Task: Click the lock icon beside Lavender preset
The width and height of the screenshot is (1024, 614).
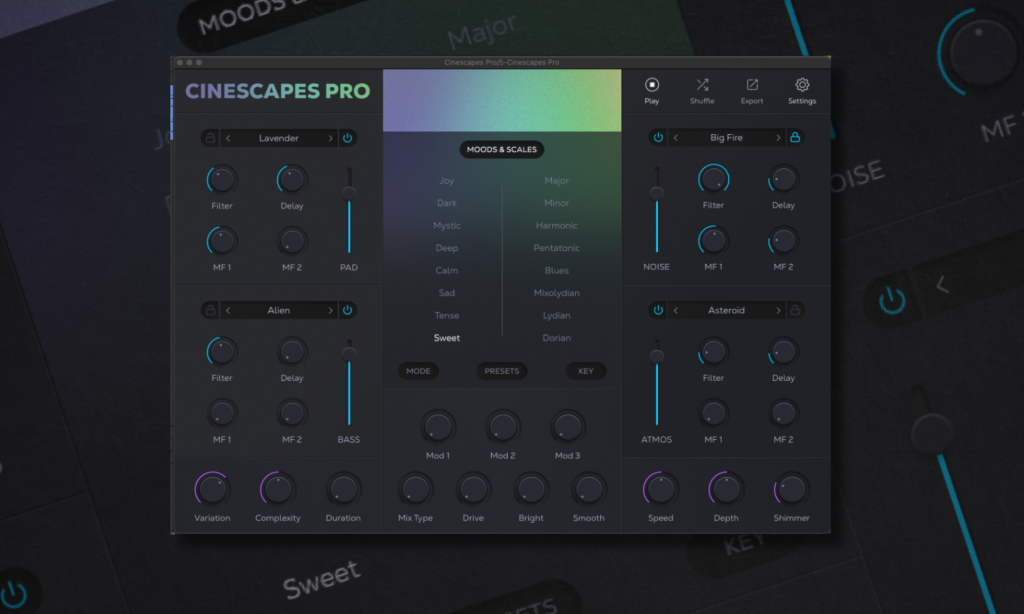Action: [210, 138]
